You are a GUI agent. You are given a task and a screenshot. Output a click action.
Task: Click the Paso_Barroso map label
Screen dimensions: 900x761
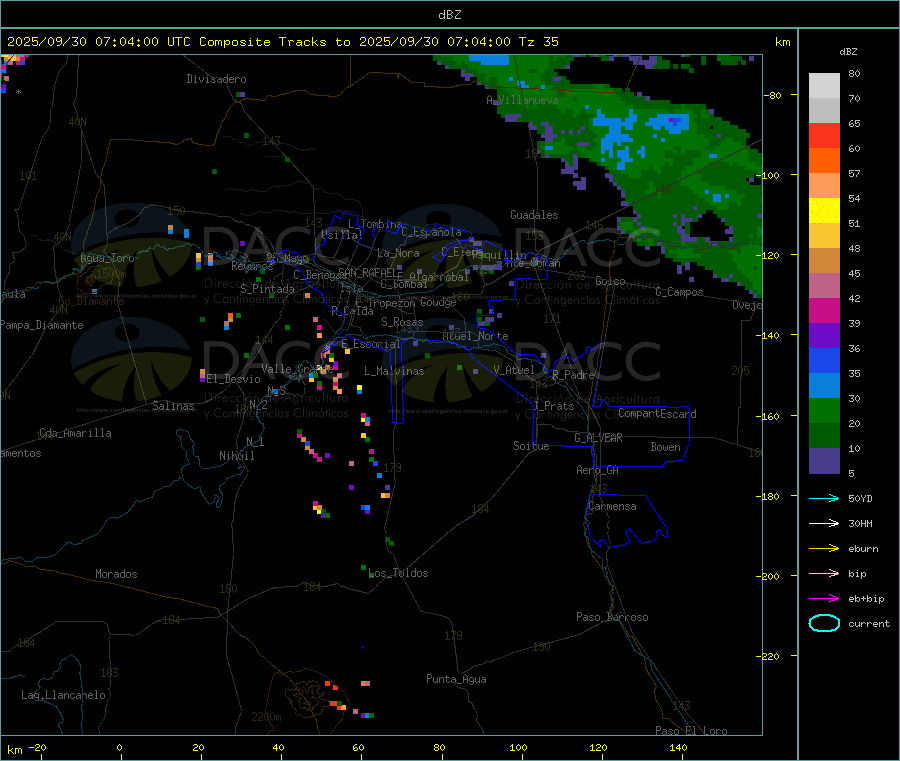612,618
